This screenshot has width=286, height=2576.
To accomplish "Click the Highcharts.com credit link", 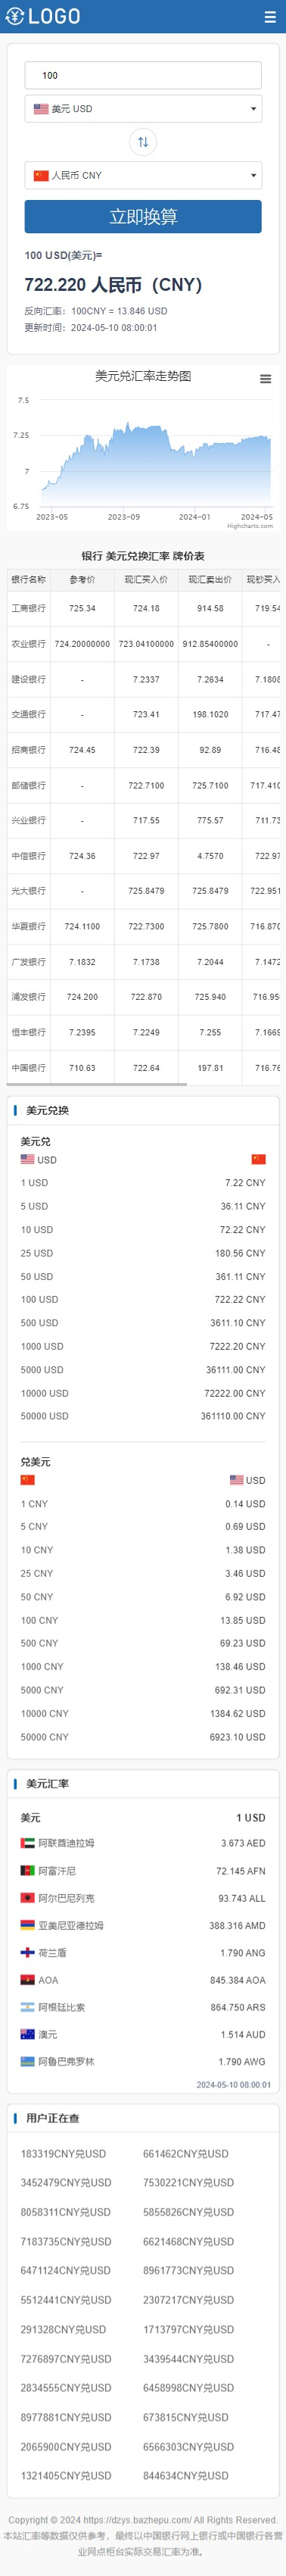I will coord(250,526).
